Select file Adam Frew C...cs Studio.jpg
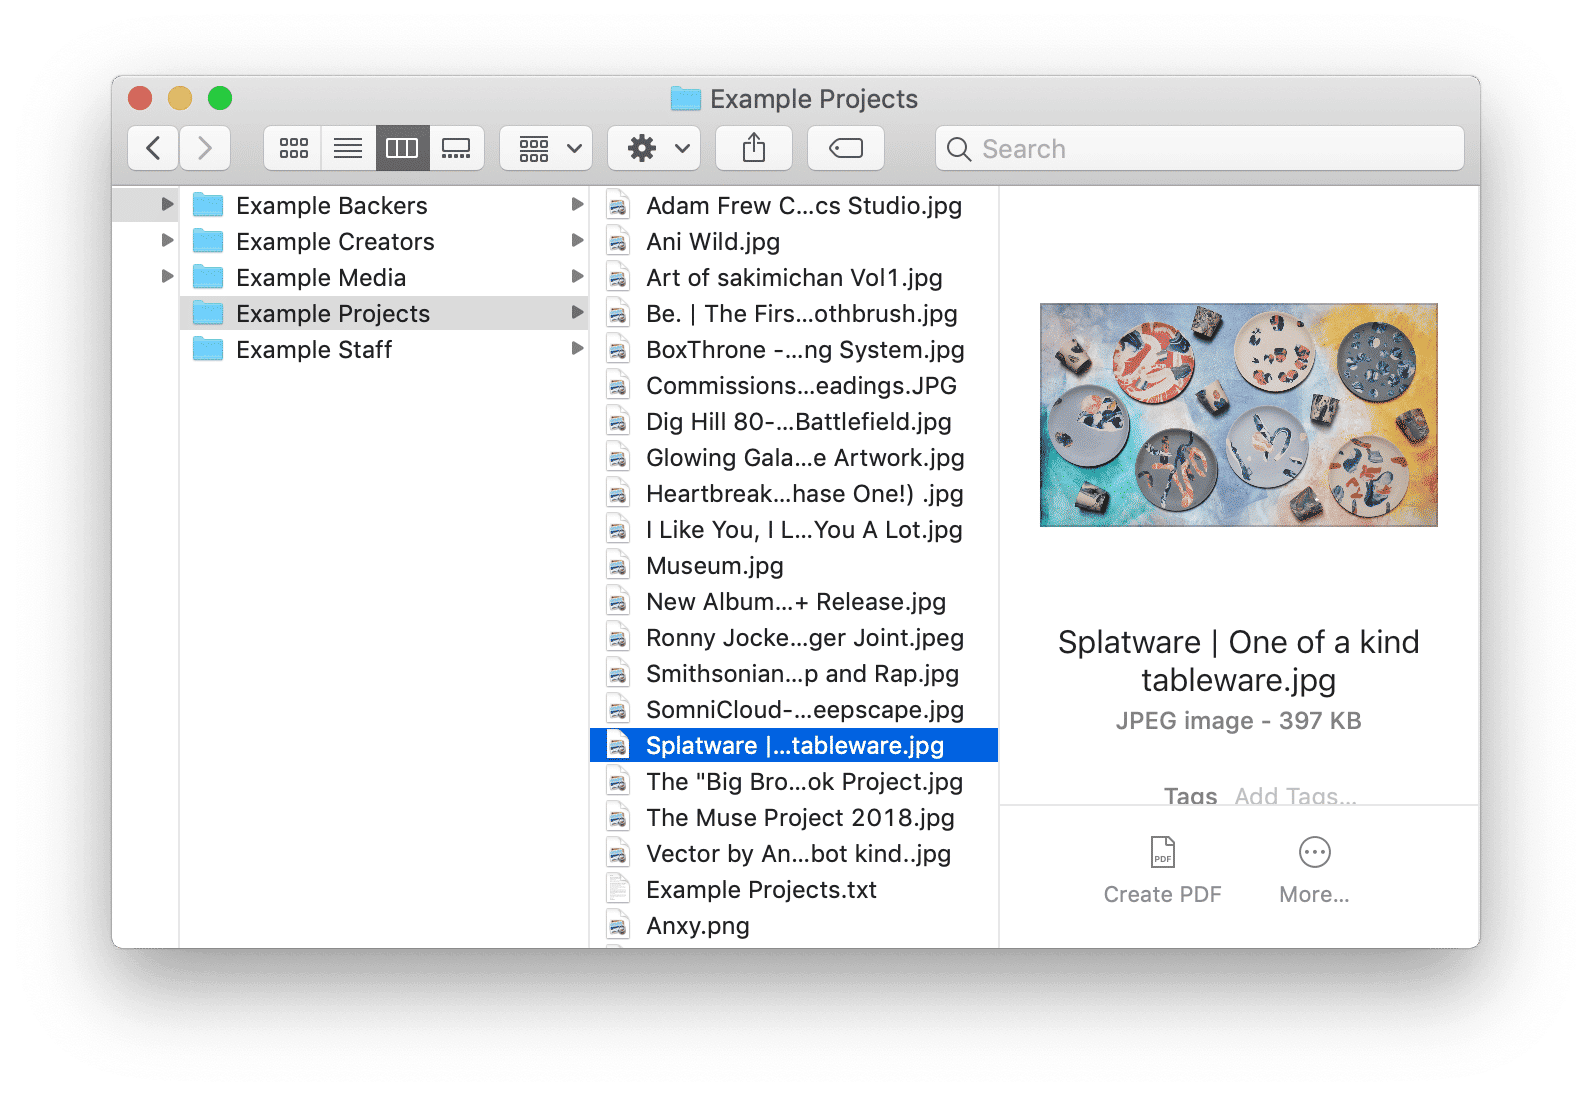The width and height of the screenshot is (1592, 1096). click(x=794, y=205)
